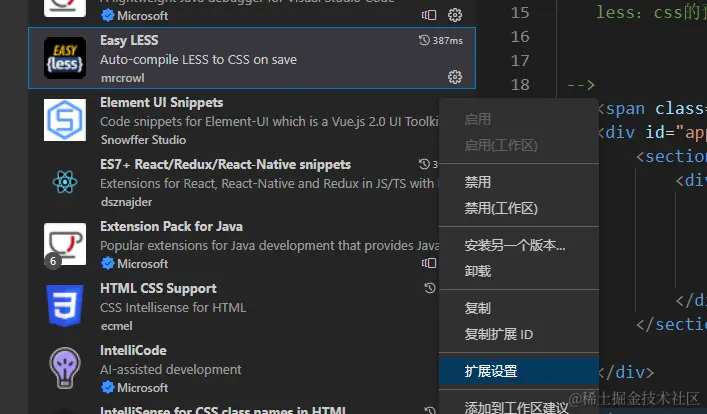
Task: Click line number 18 in the editor
Action: (x=520, y=84)
